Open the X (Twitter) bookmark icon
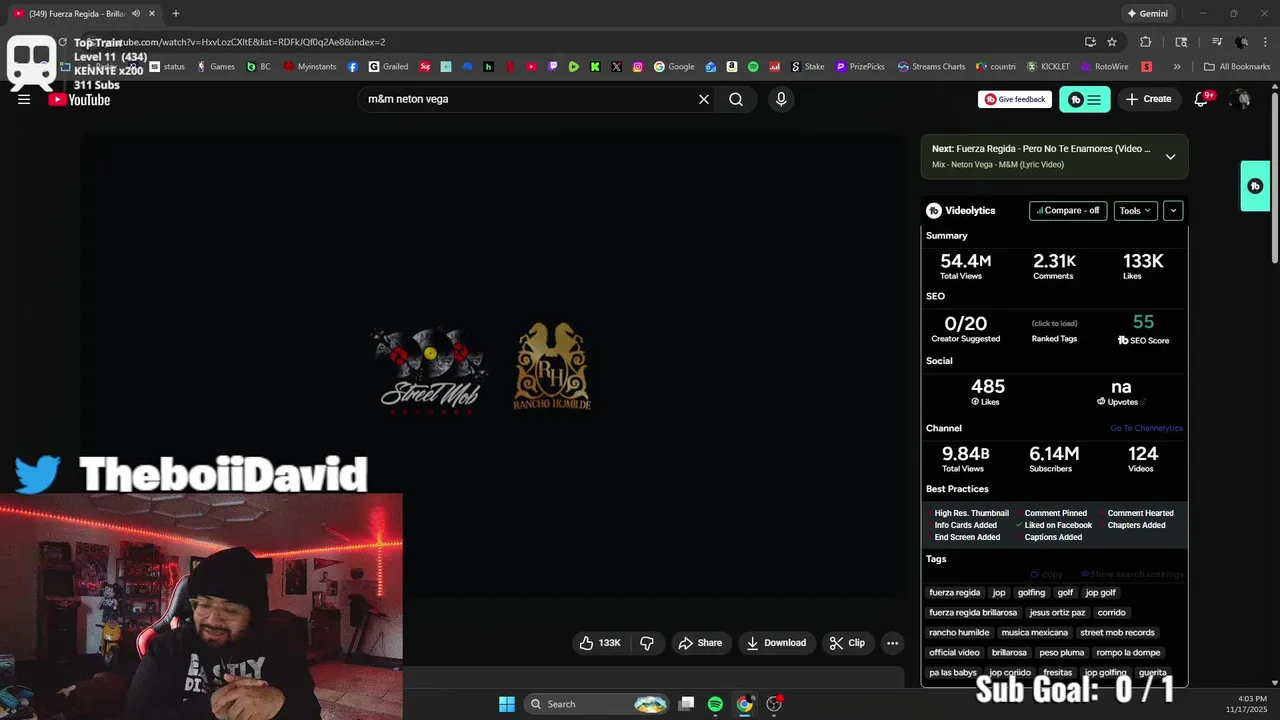The image size is (1280, 720). pyautogui.click(x=616, y=67)
